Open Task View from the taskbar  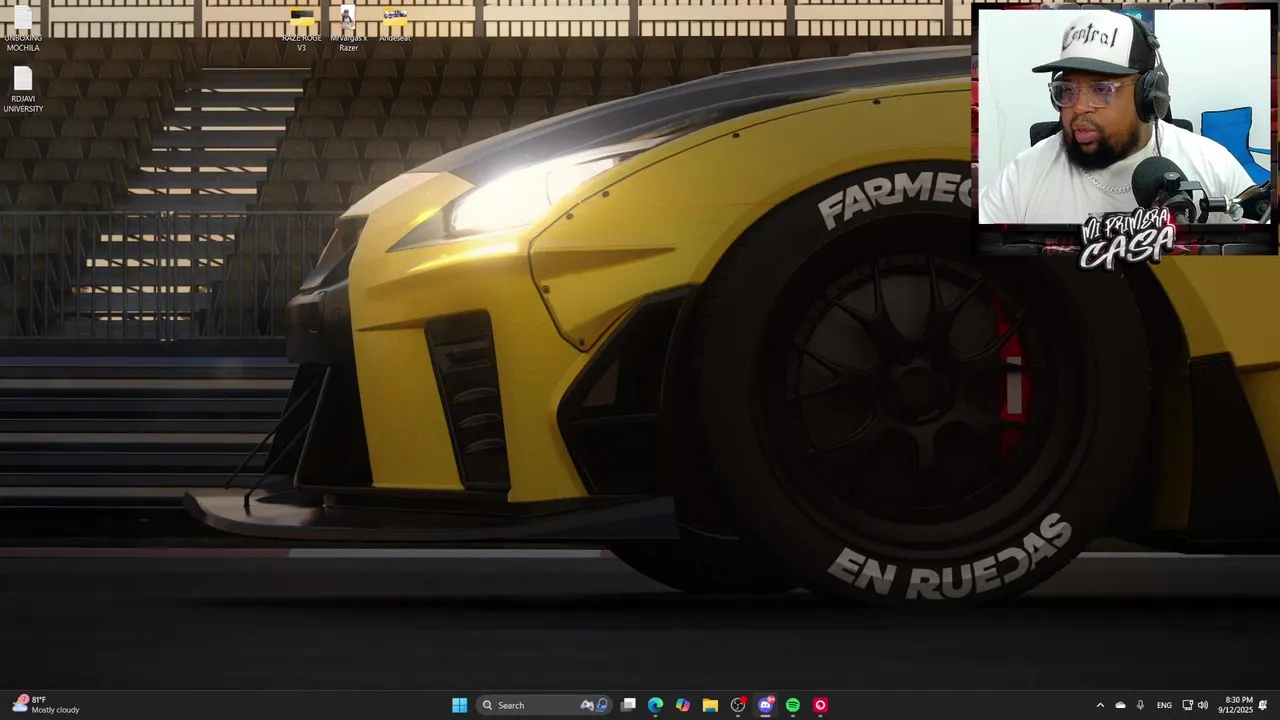point(628,705)
